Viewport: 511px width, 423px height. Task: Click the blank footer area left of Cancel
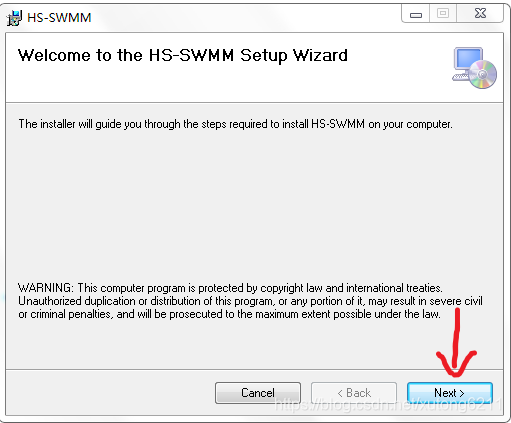pos(110,393)
